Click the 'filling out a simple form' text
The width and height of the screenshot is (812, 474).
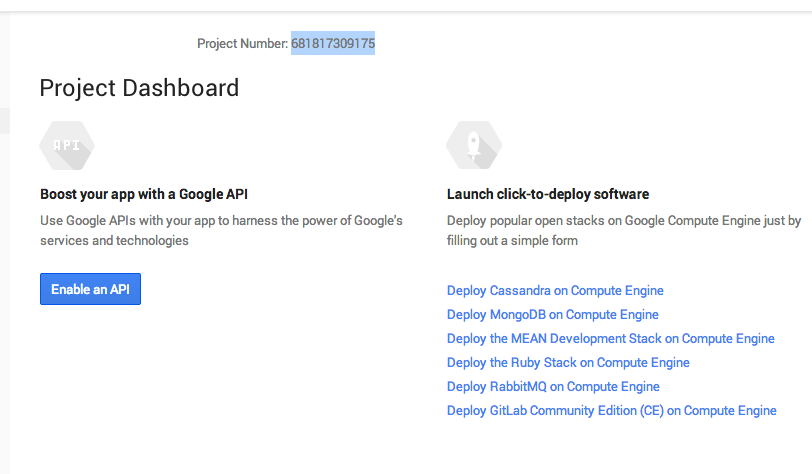512,241
